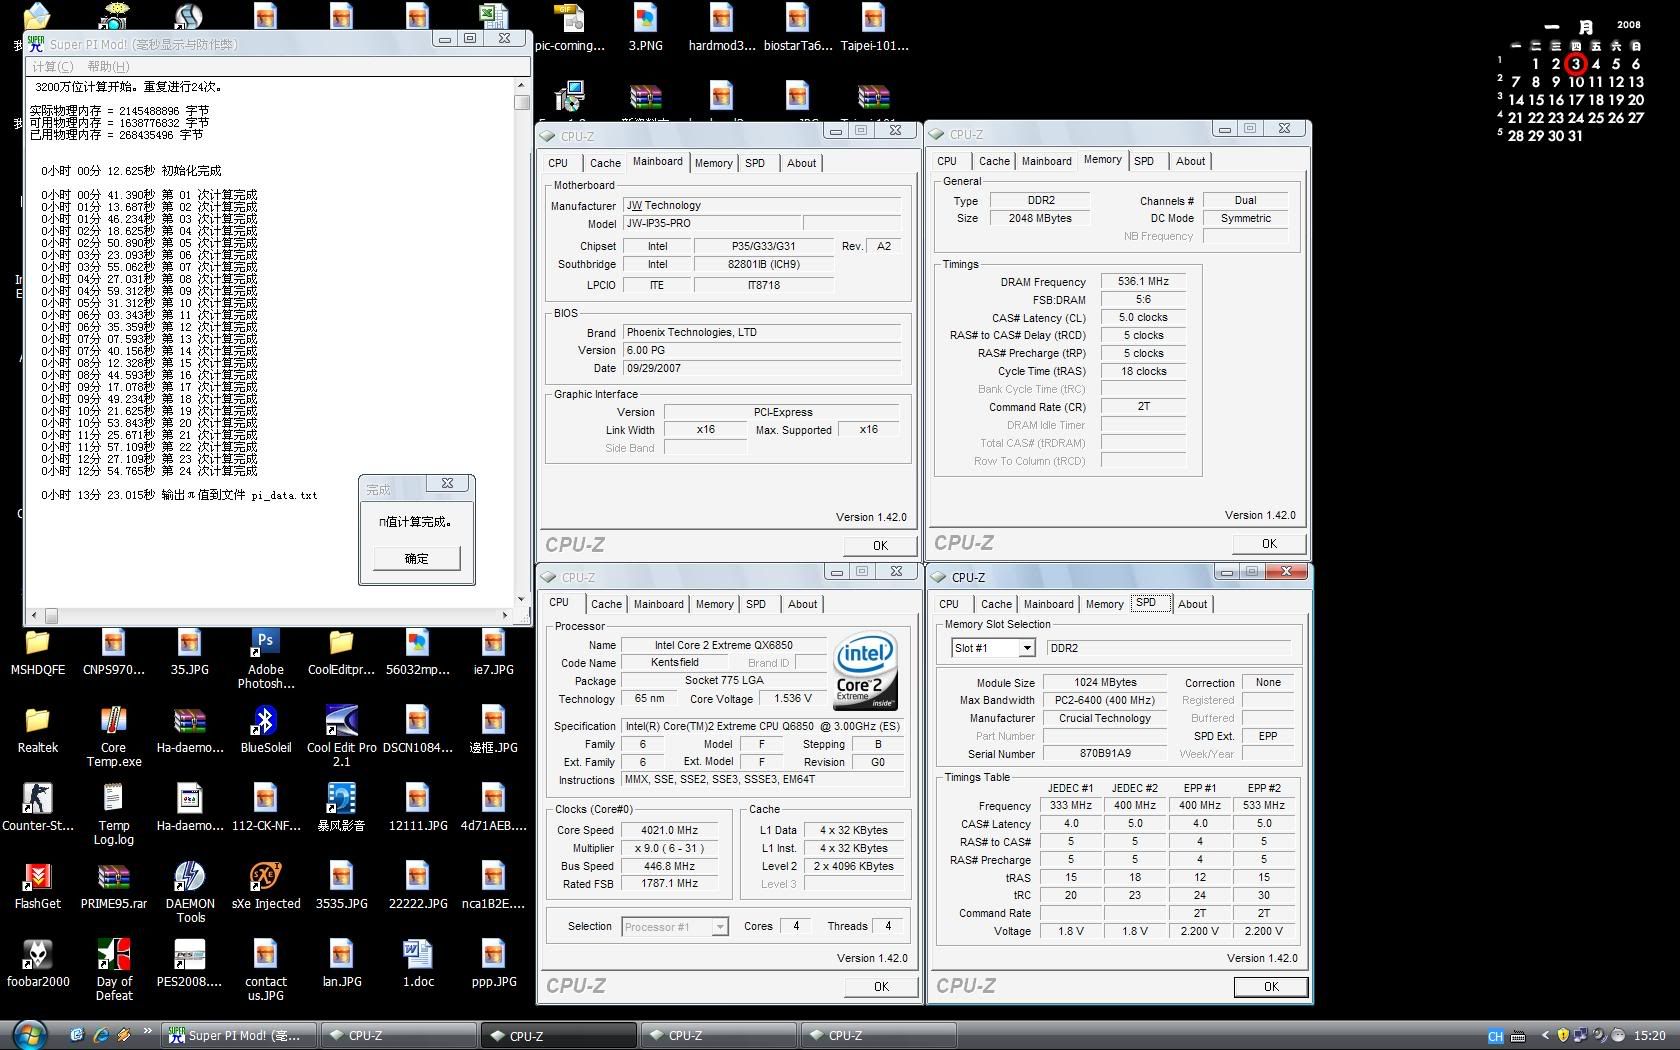This screenshot has width=1680, height=1050.
Task: Open the BlueSoleil Bluetooth desktop icon
Action: click(x=265, y=729)
